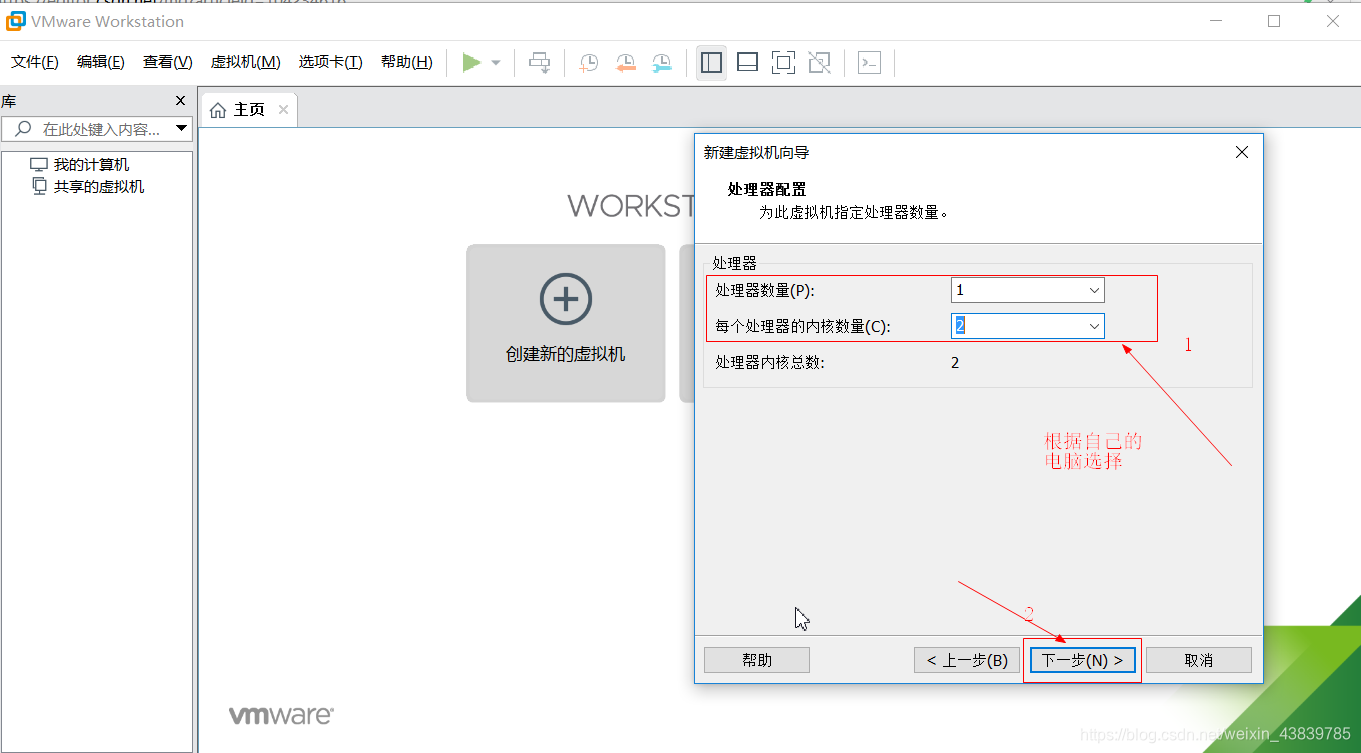Enter full screen mode icon
1361x753 pixels.
click(783, 63)
